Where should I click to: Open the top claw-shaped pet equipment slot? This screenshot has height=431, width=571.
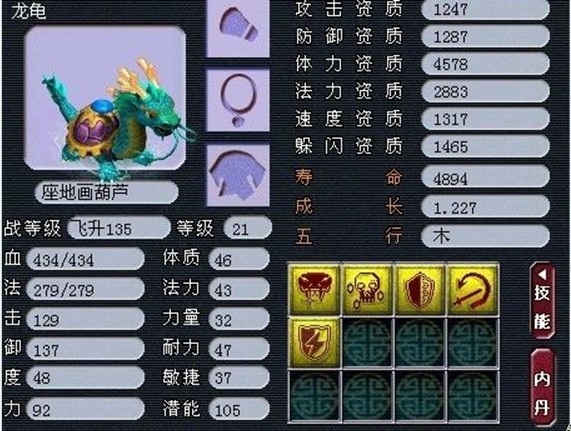(x=238, y=27)
